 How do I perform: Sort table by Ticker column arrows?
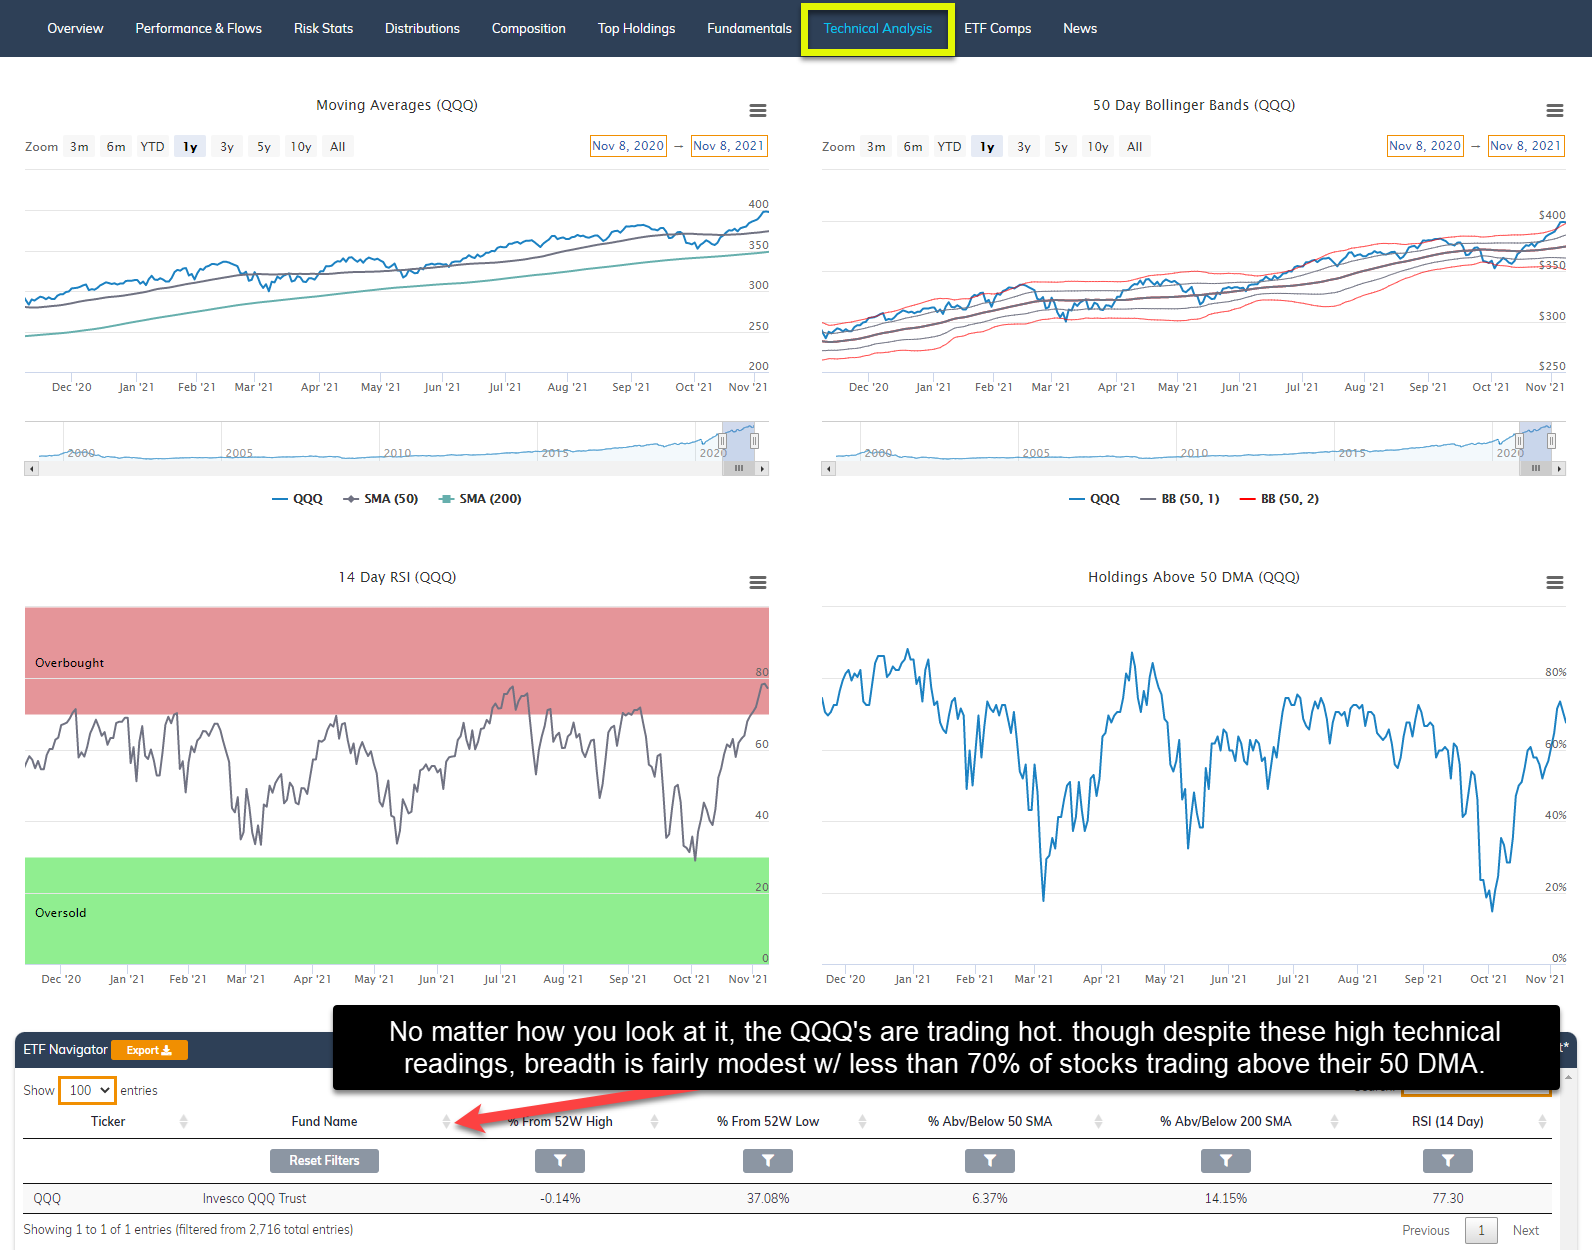click(183, 1122)
